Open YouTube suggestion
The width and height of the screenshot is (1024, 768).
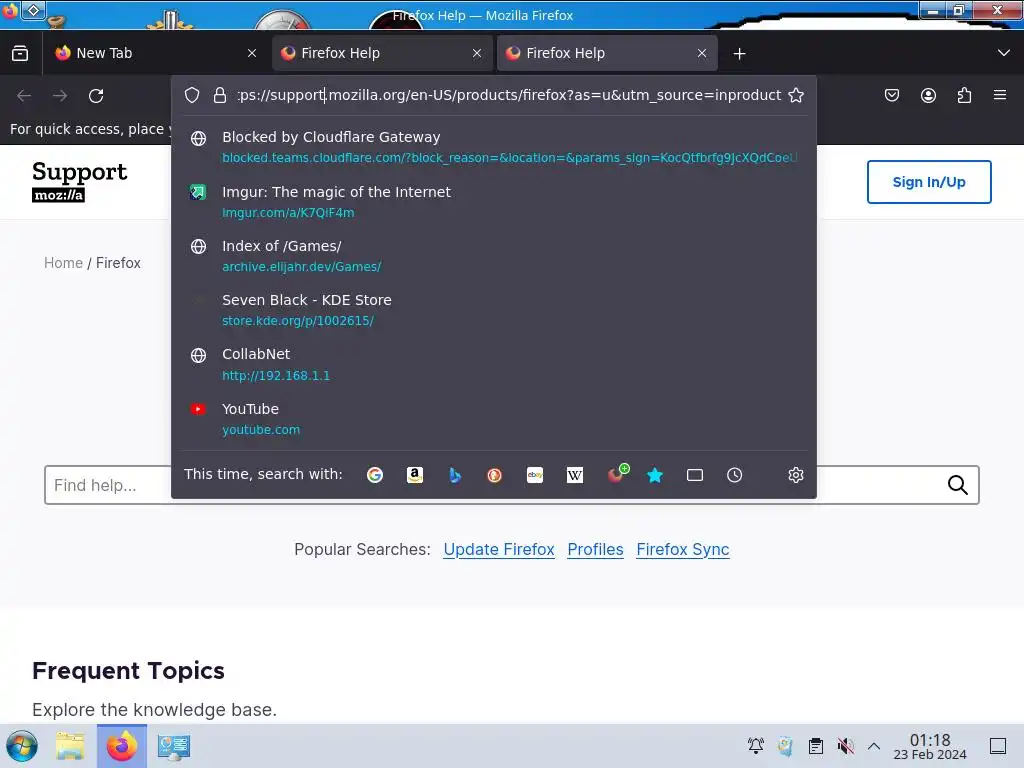click(494, 419)
